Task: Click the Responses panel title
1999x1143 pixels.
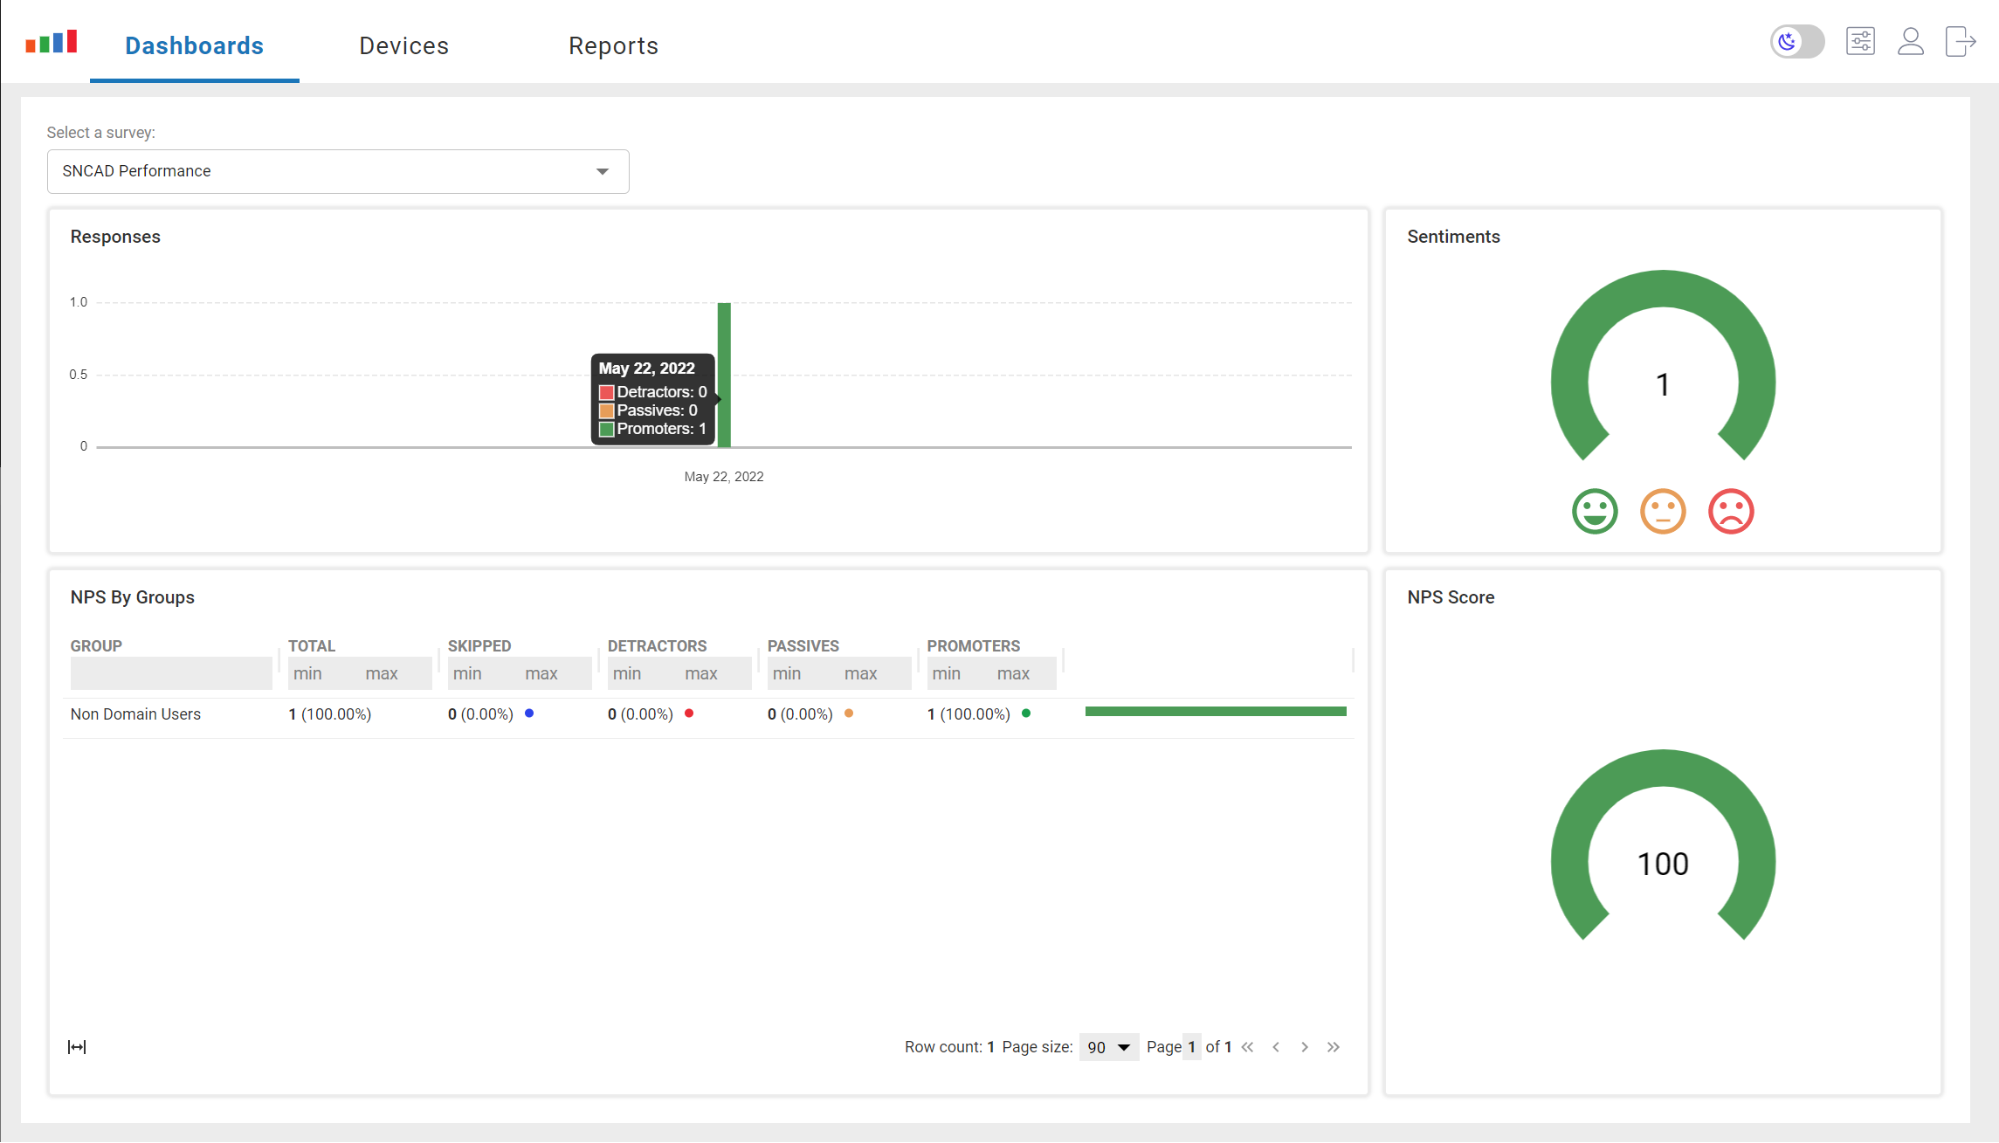Action: coord(115,237)
